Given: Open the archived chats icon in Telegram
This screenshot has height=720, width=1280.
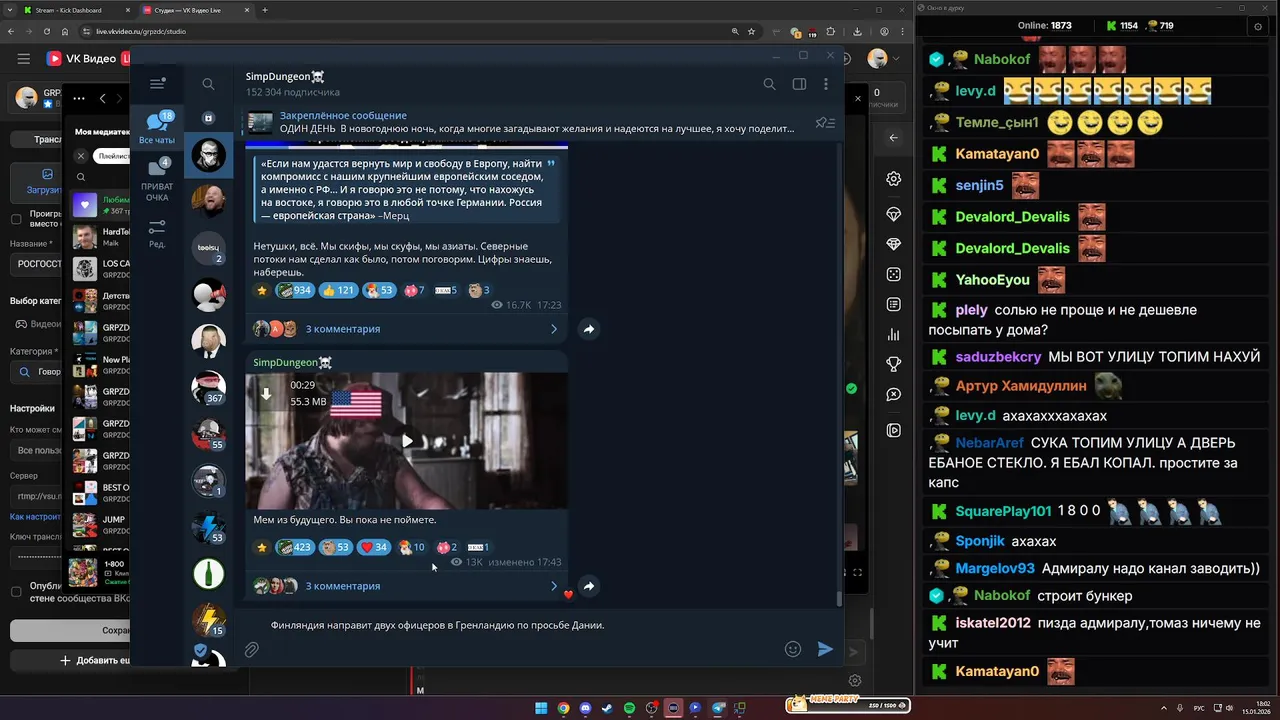Looking at the screenshot, I should [x=208, y=118].
